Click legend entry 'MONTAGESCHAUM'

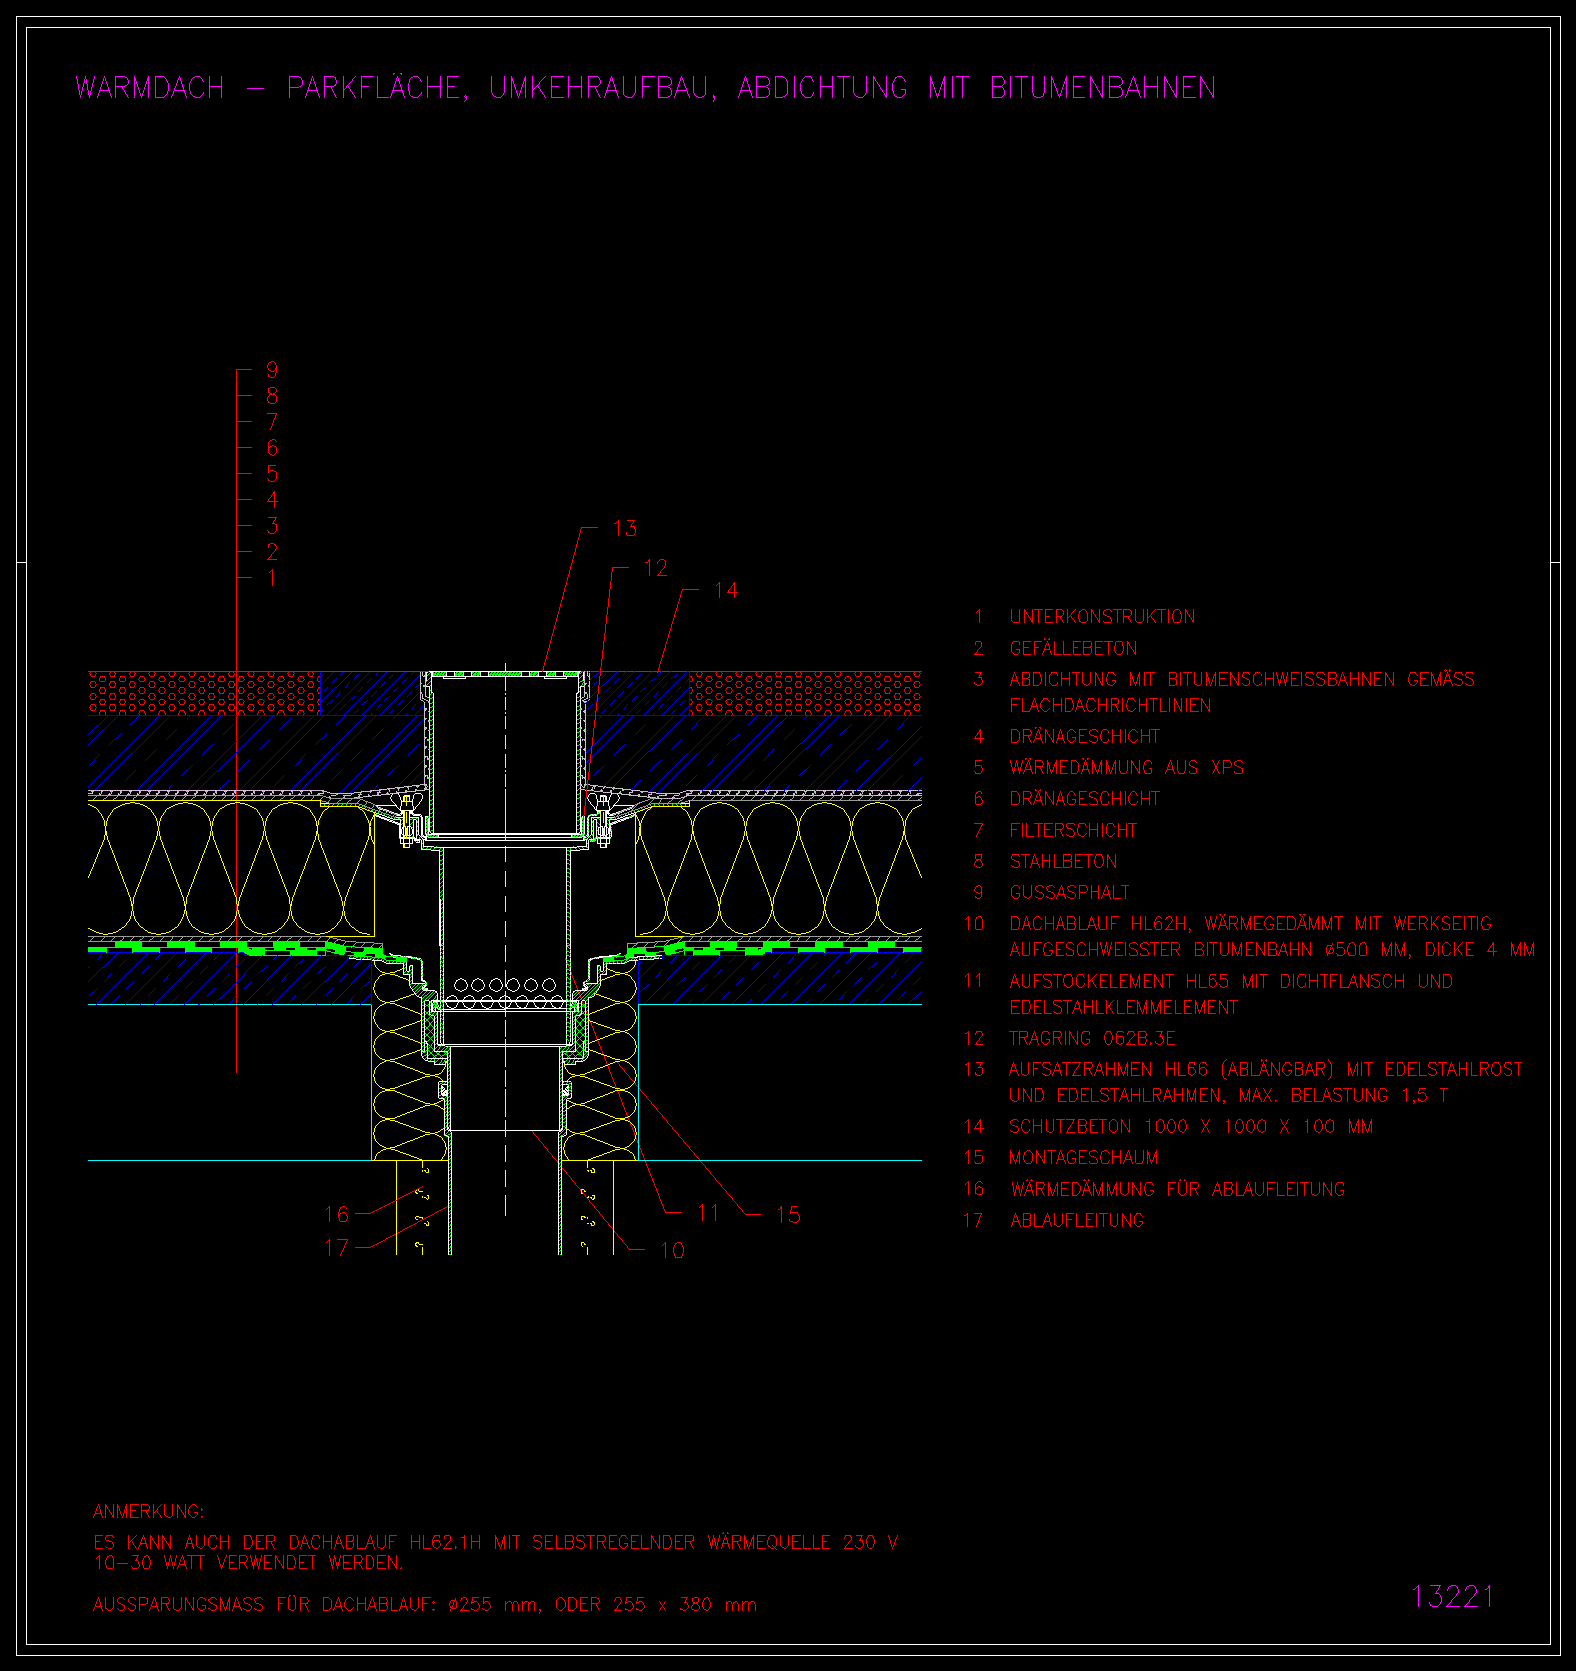[x=1083, y=1157]
